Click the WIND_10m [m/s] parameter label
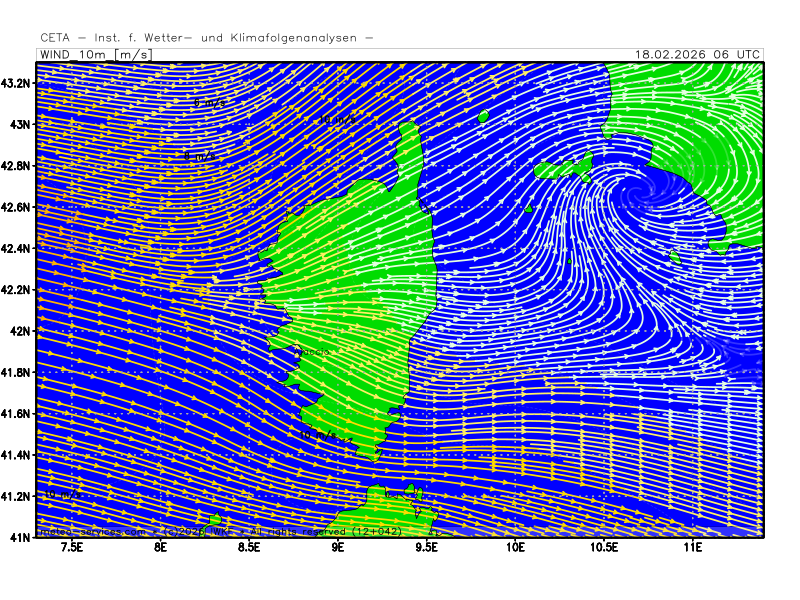Screen dimensions: 800x600 (93, 54)
